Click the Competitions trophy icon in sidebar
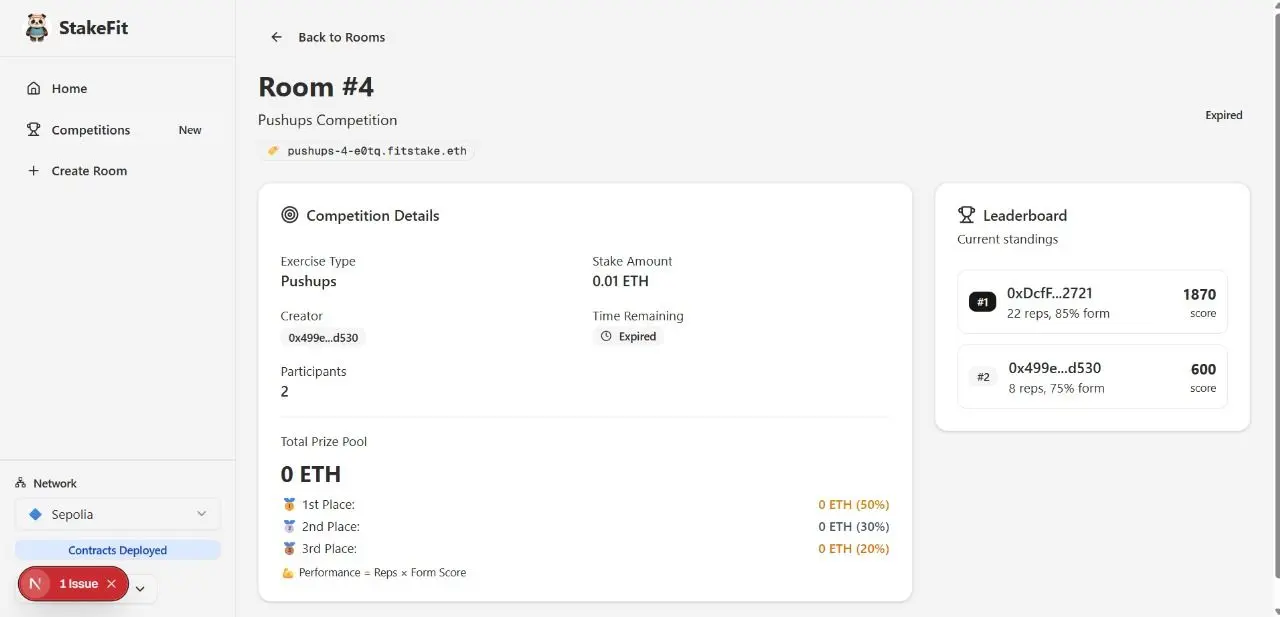This screenshot has height=617, width=1280. 34,130
